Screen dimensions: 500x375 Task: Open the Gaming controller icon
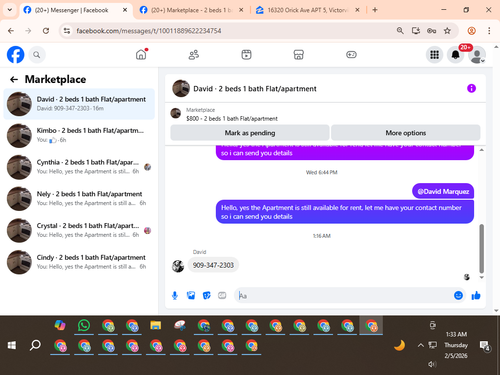click(351, 55)
